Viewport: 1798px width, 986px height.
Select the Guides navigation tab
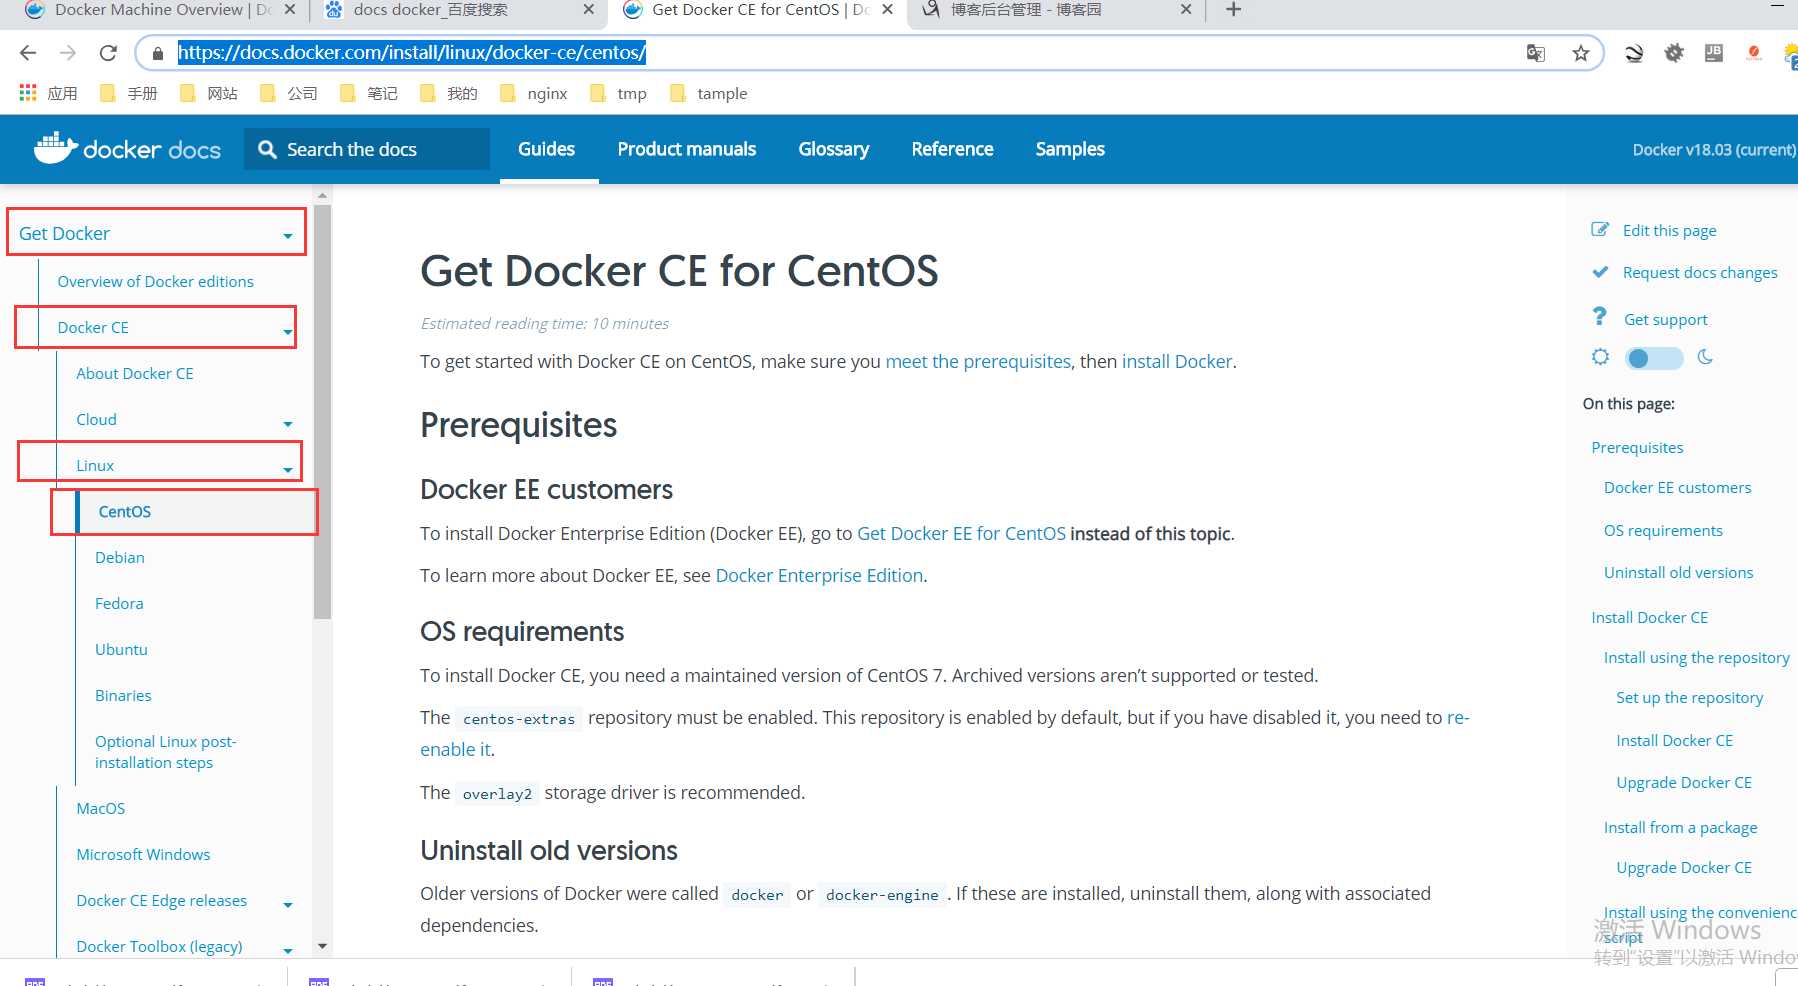pos(546,149)
